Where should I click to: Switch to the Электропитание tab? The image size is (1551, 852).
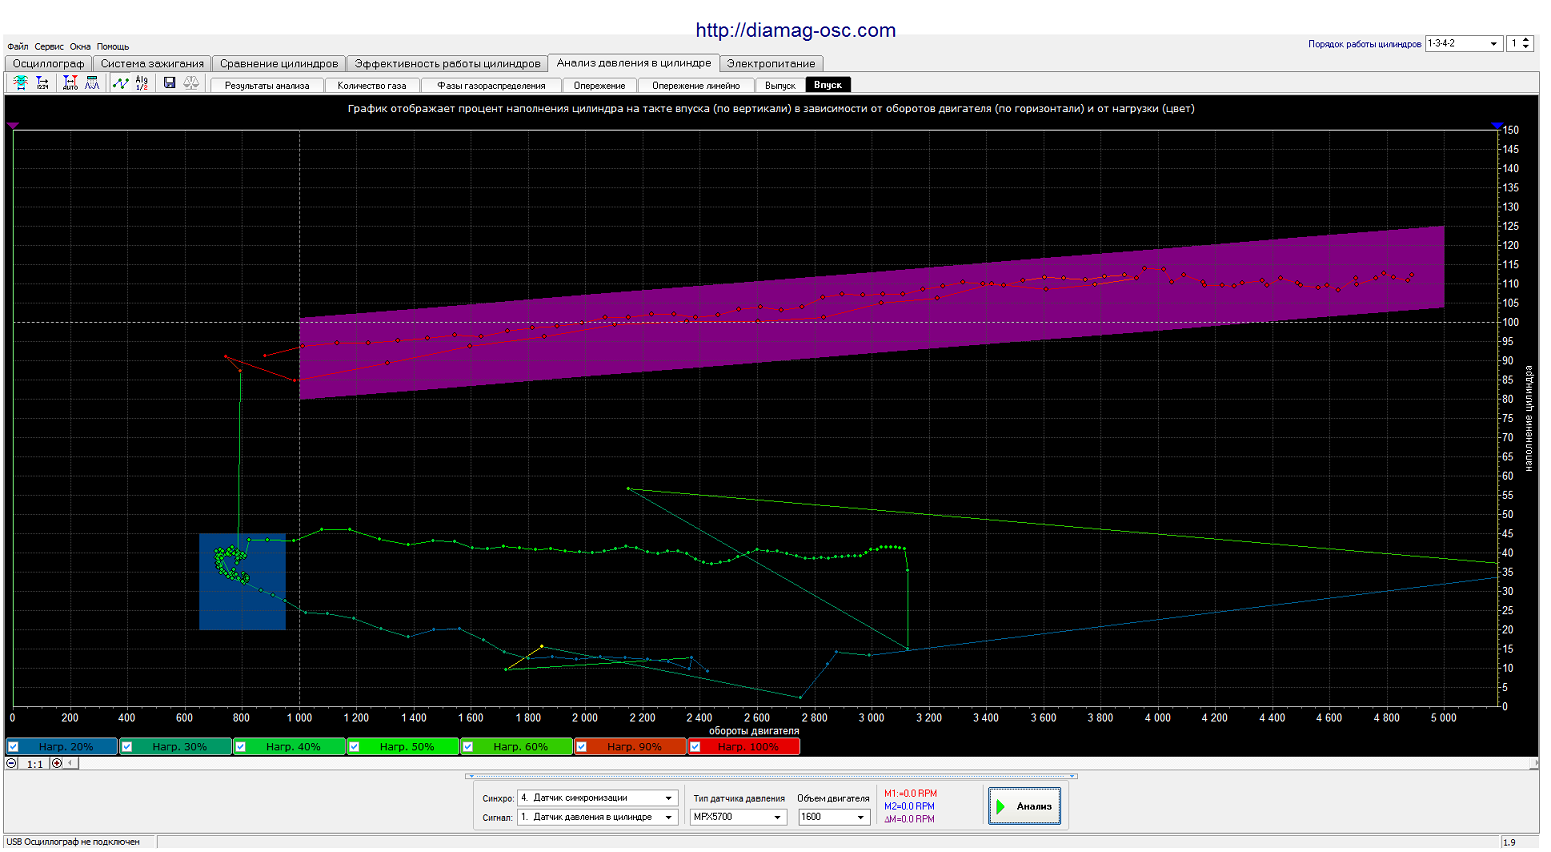coord(771,63)
